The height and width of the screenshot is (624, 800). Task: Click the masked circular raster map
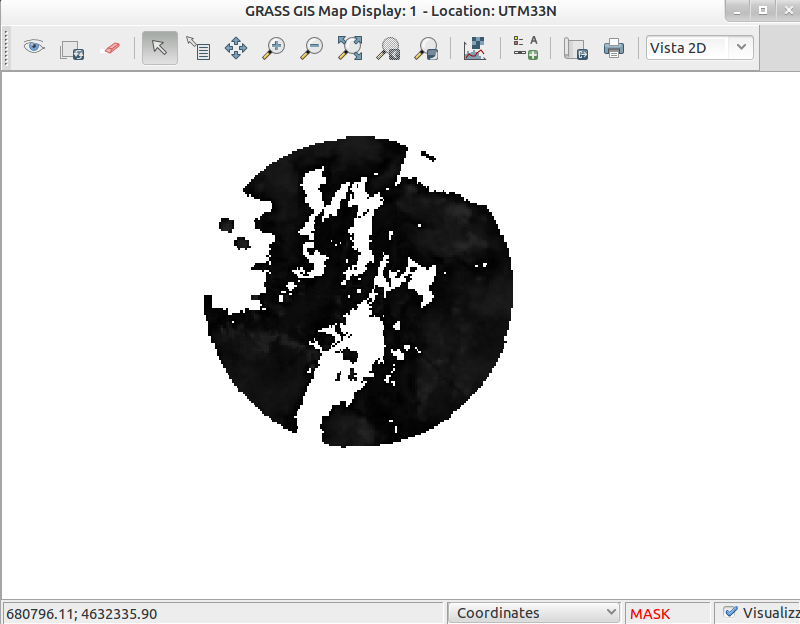[x=358, y=291]
